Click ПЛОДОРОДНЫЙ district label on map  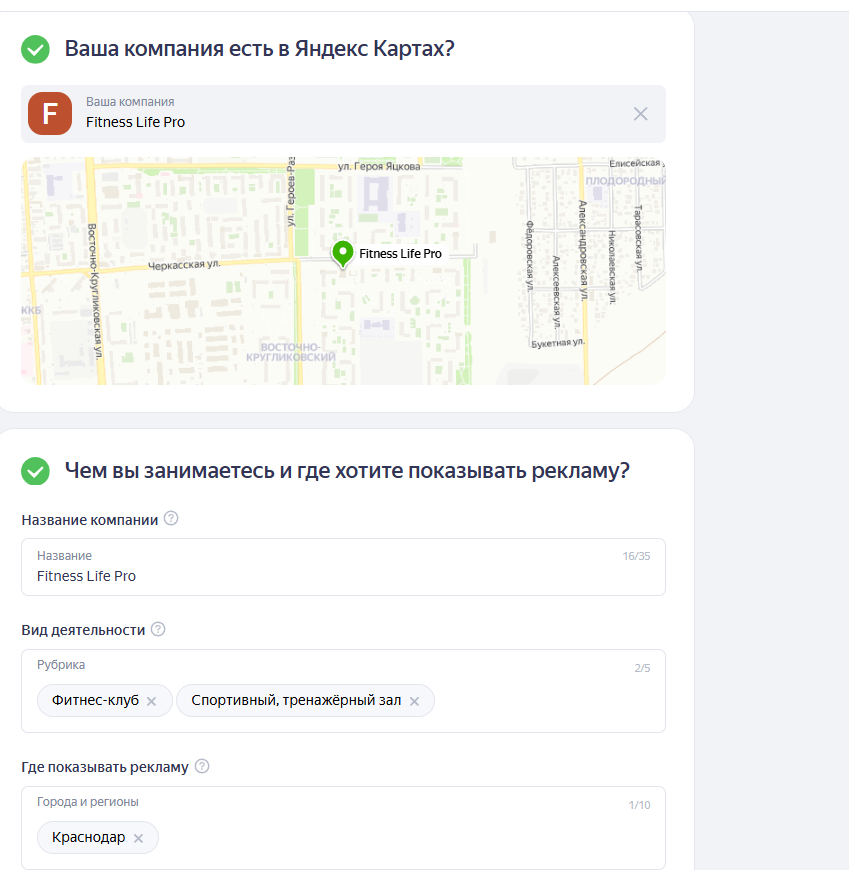625,181
